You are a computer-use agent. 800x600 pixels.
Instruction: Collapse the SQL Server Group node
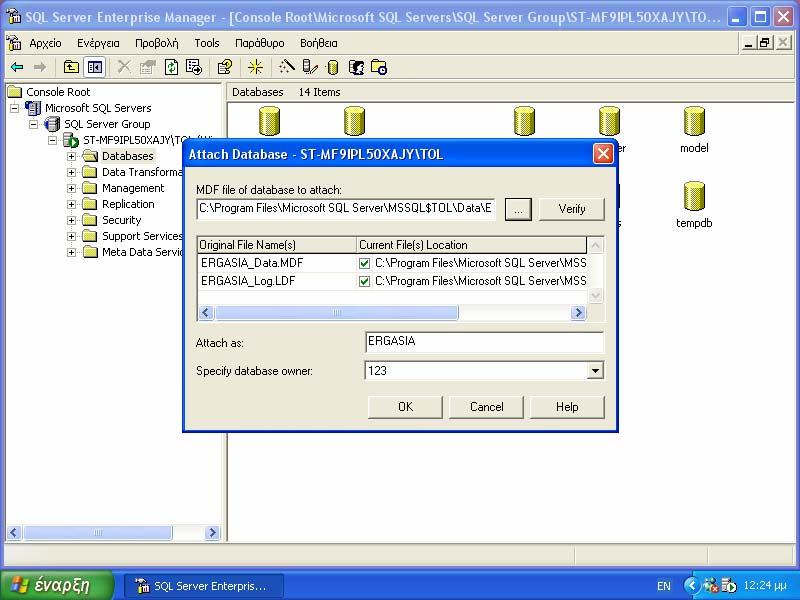point(34,124)
